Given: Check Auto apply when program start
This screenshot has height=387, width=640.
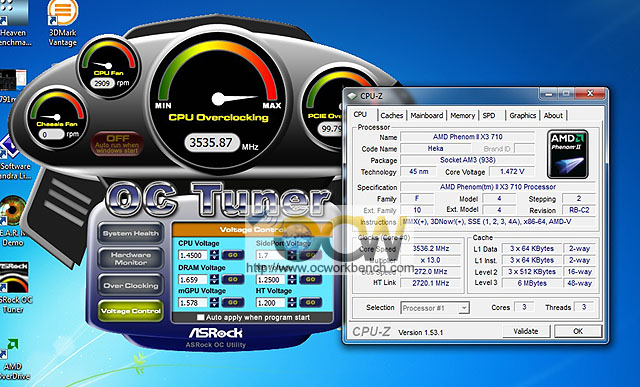Looking at the screenshot, I should pos(200,317).
